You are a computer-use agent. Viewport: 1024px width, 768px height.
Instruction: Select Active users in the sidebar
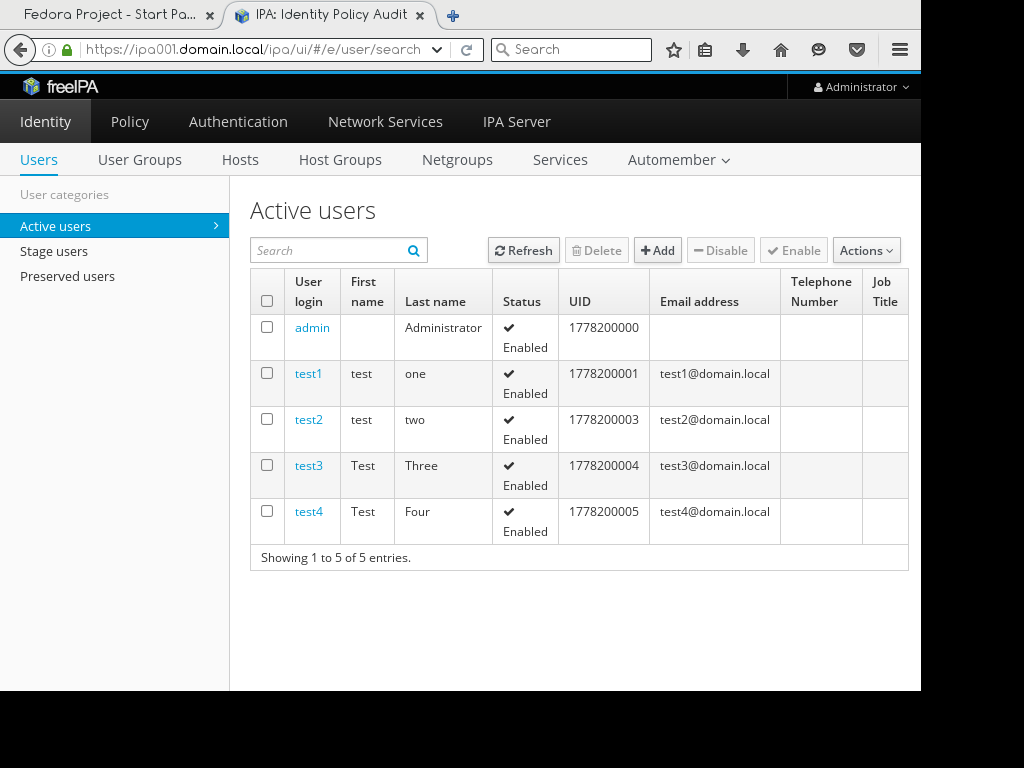click(114, 226)
